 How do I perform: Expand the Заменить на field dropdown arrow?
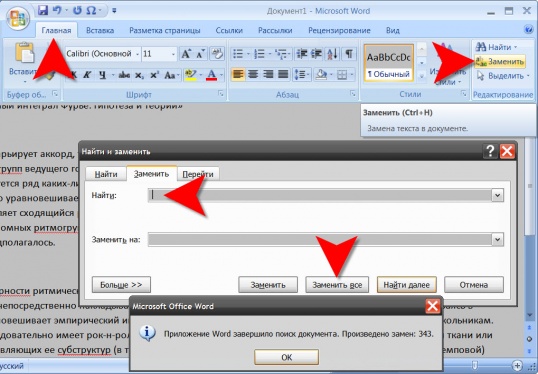[x=498, y=239]
